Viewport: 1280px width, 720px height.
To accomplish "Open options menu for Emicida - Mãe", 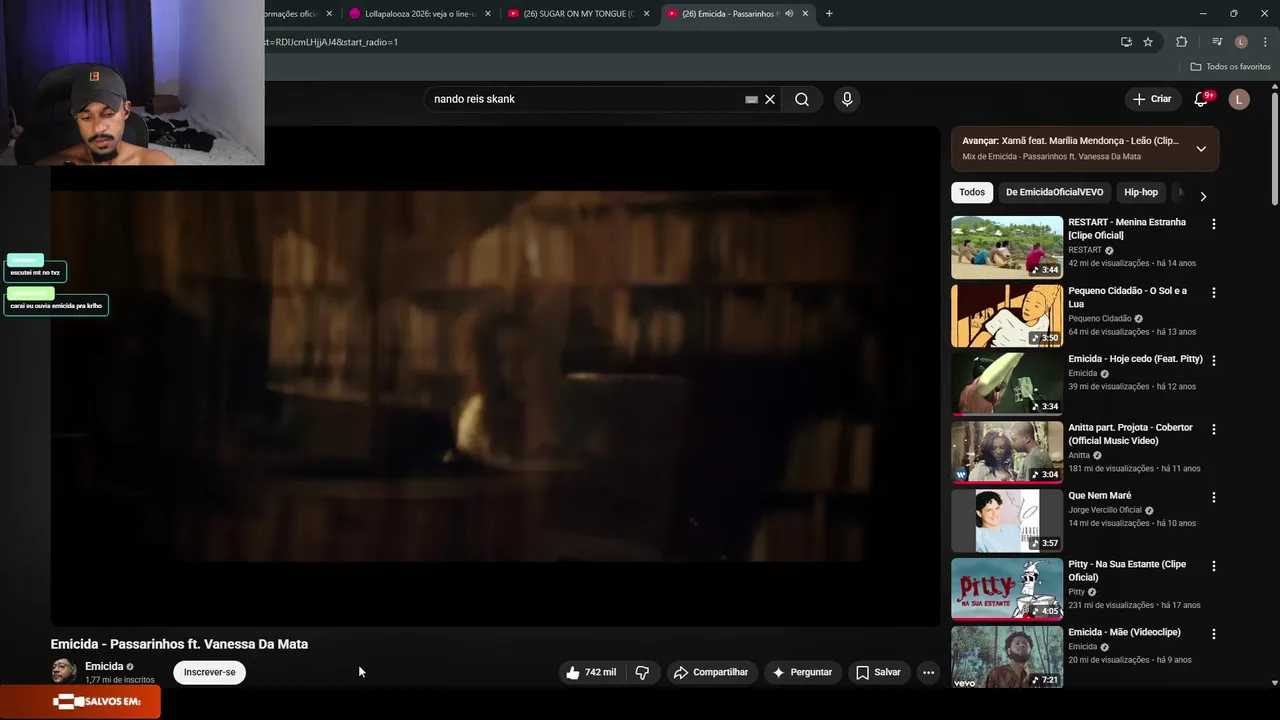I will click(x=1214, y=634).
